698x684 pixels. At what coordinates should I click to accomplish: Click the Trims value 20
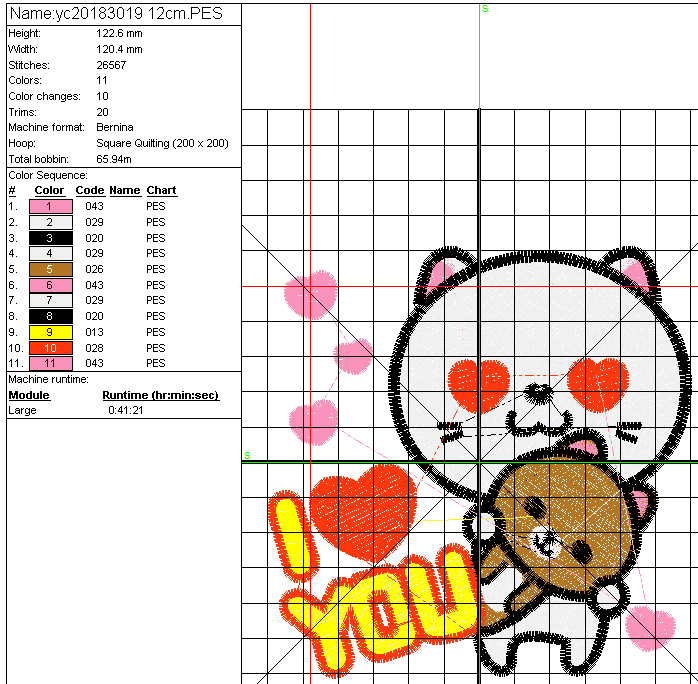(x=102, y=112)
